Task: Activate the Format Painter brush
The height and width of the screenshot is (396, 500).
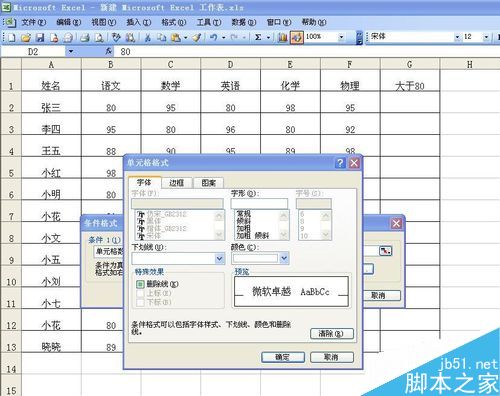Action: 197,38
